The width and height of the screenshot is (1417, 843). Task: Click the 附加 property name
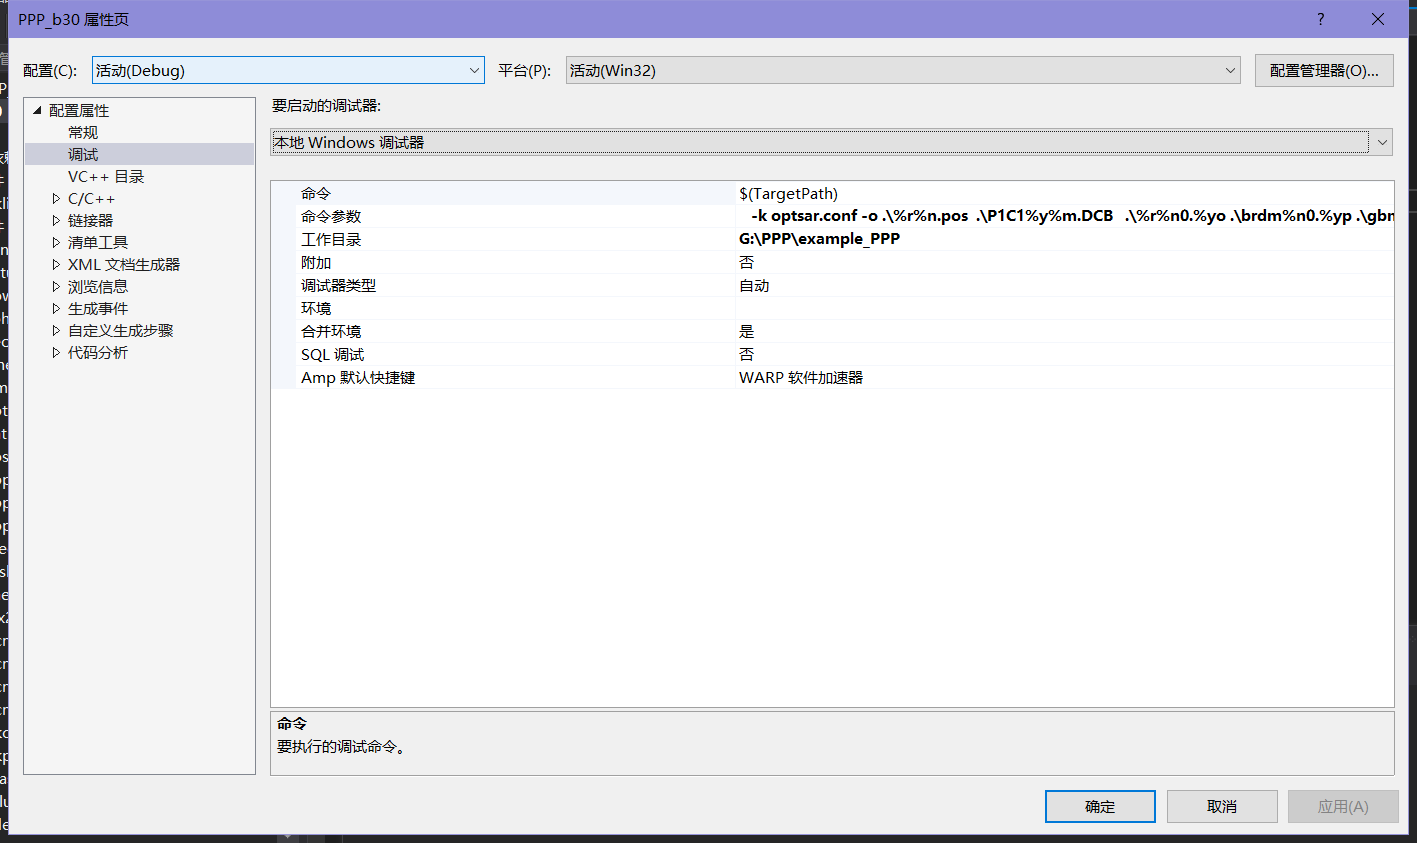[x=316, y=262]
